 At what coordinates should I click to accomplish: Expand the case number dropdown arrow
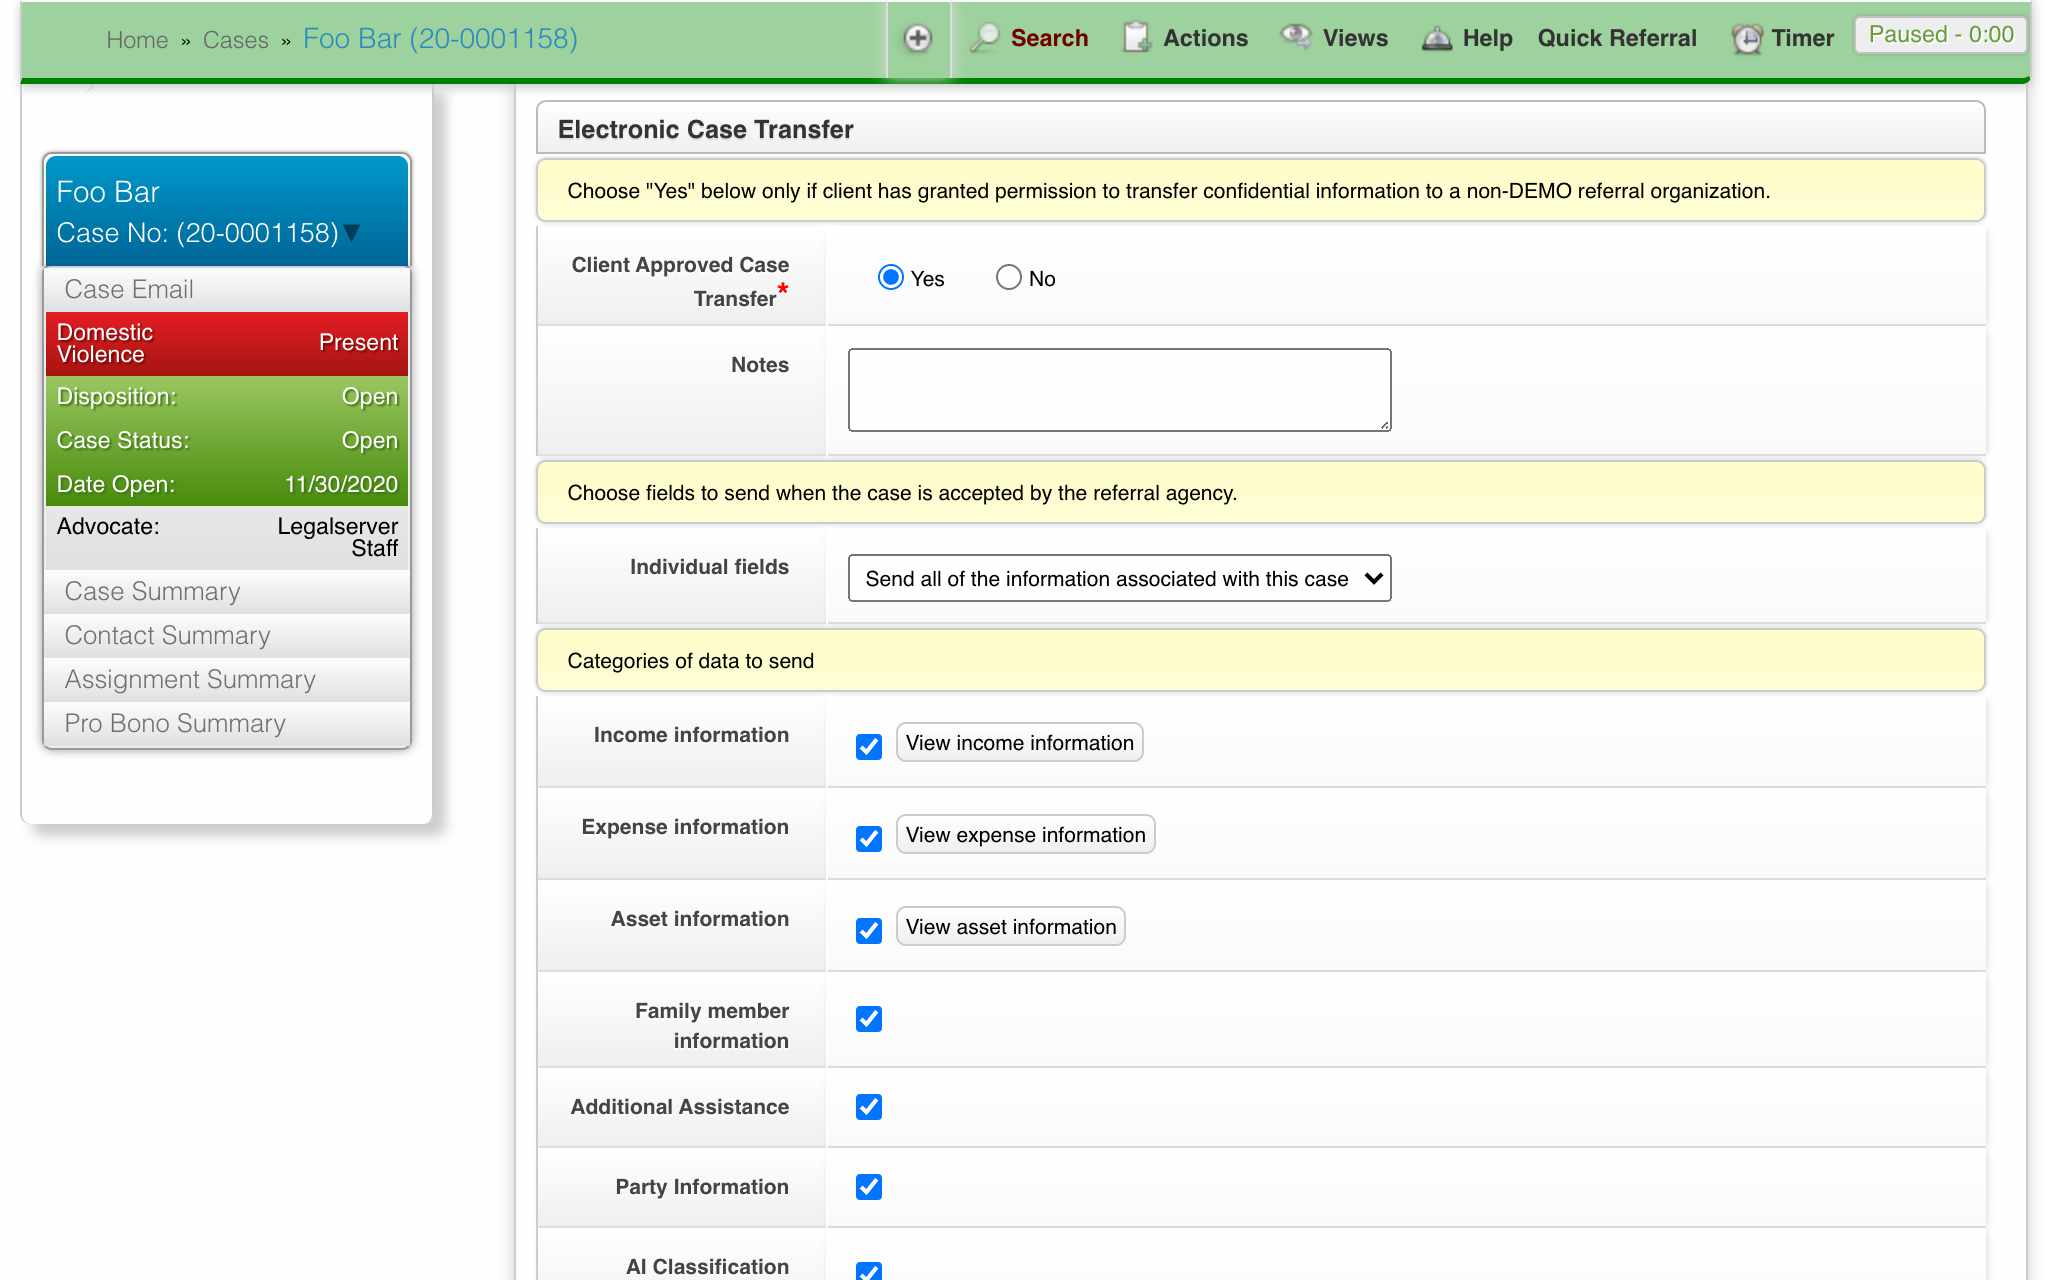352,233
